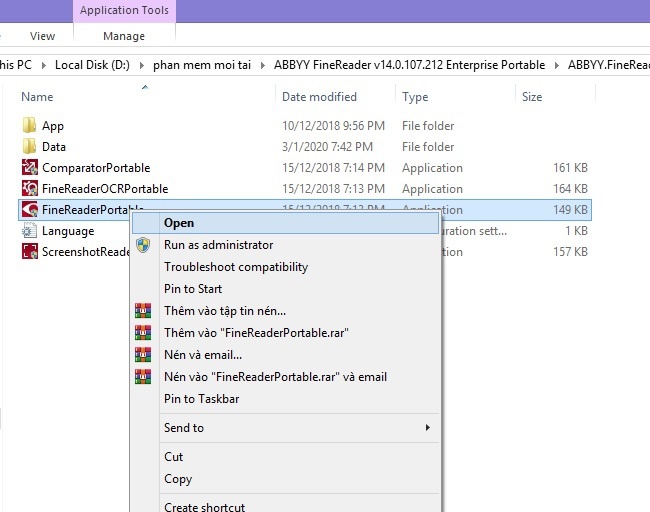The image size is (650, 512).
Task: Select Troubleshoot compatibility
Action: tap(285, 267)
